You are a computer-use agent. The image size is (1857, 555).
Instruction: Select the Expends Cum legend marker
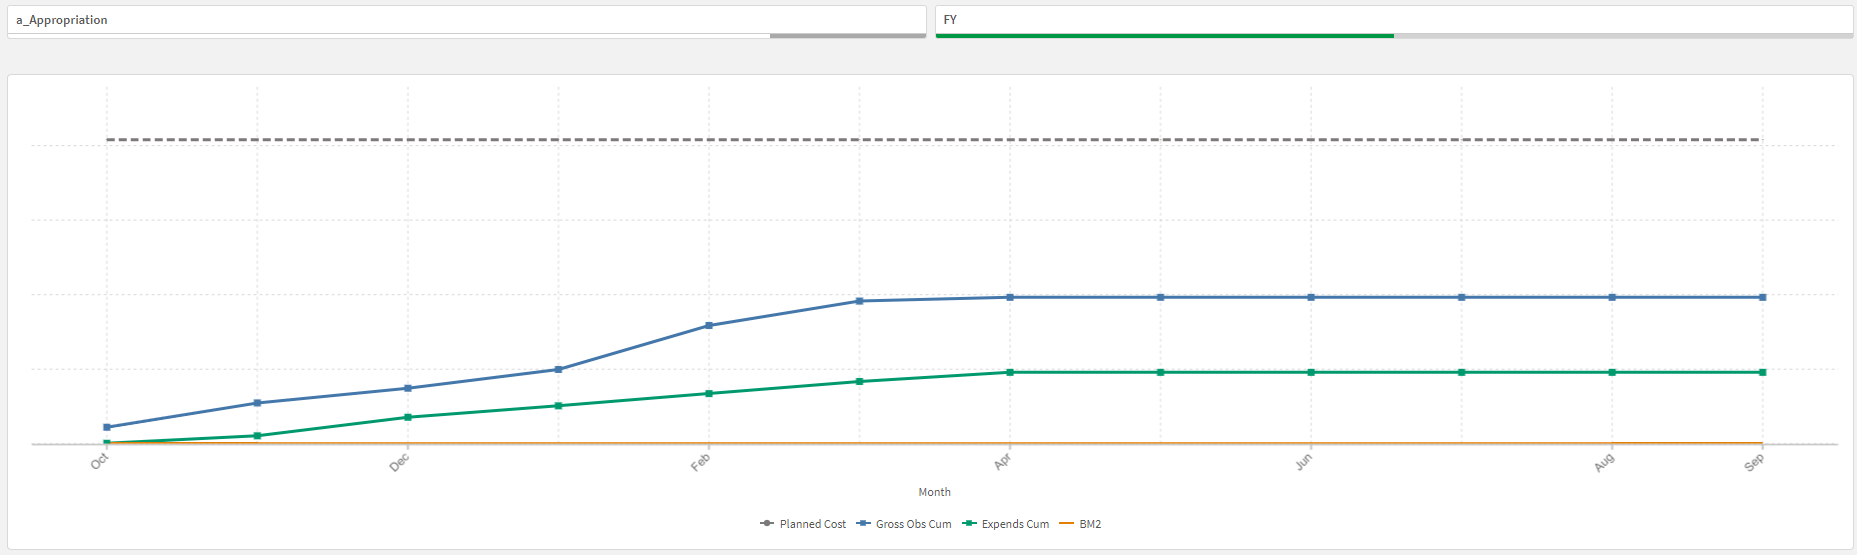[x=969, y=523]
